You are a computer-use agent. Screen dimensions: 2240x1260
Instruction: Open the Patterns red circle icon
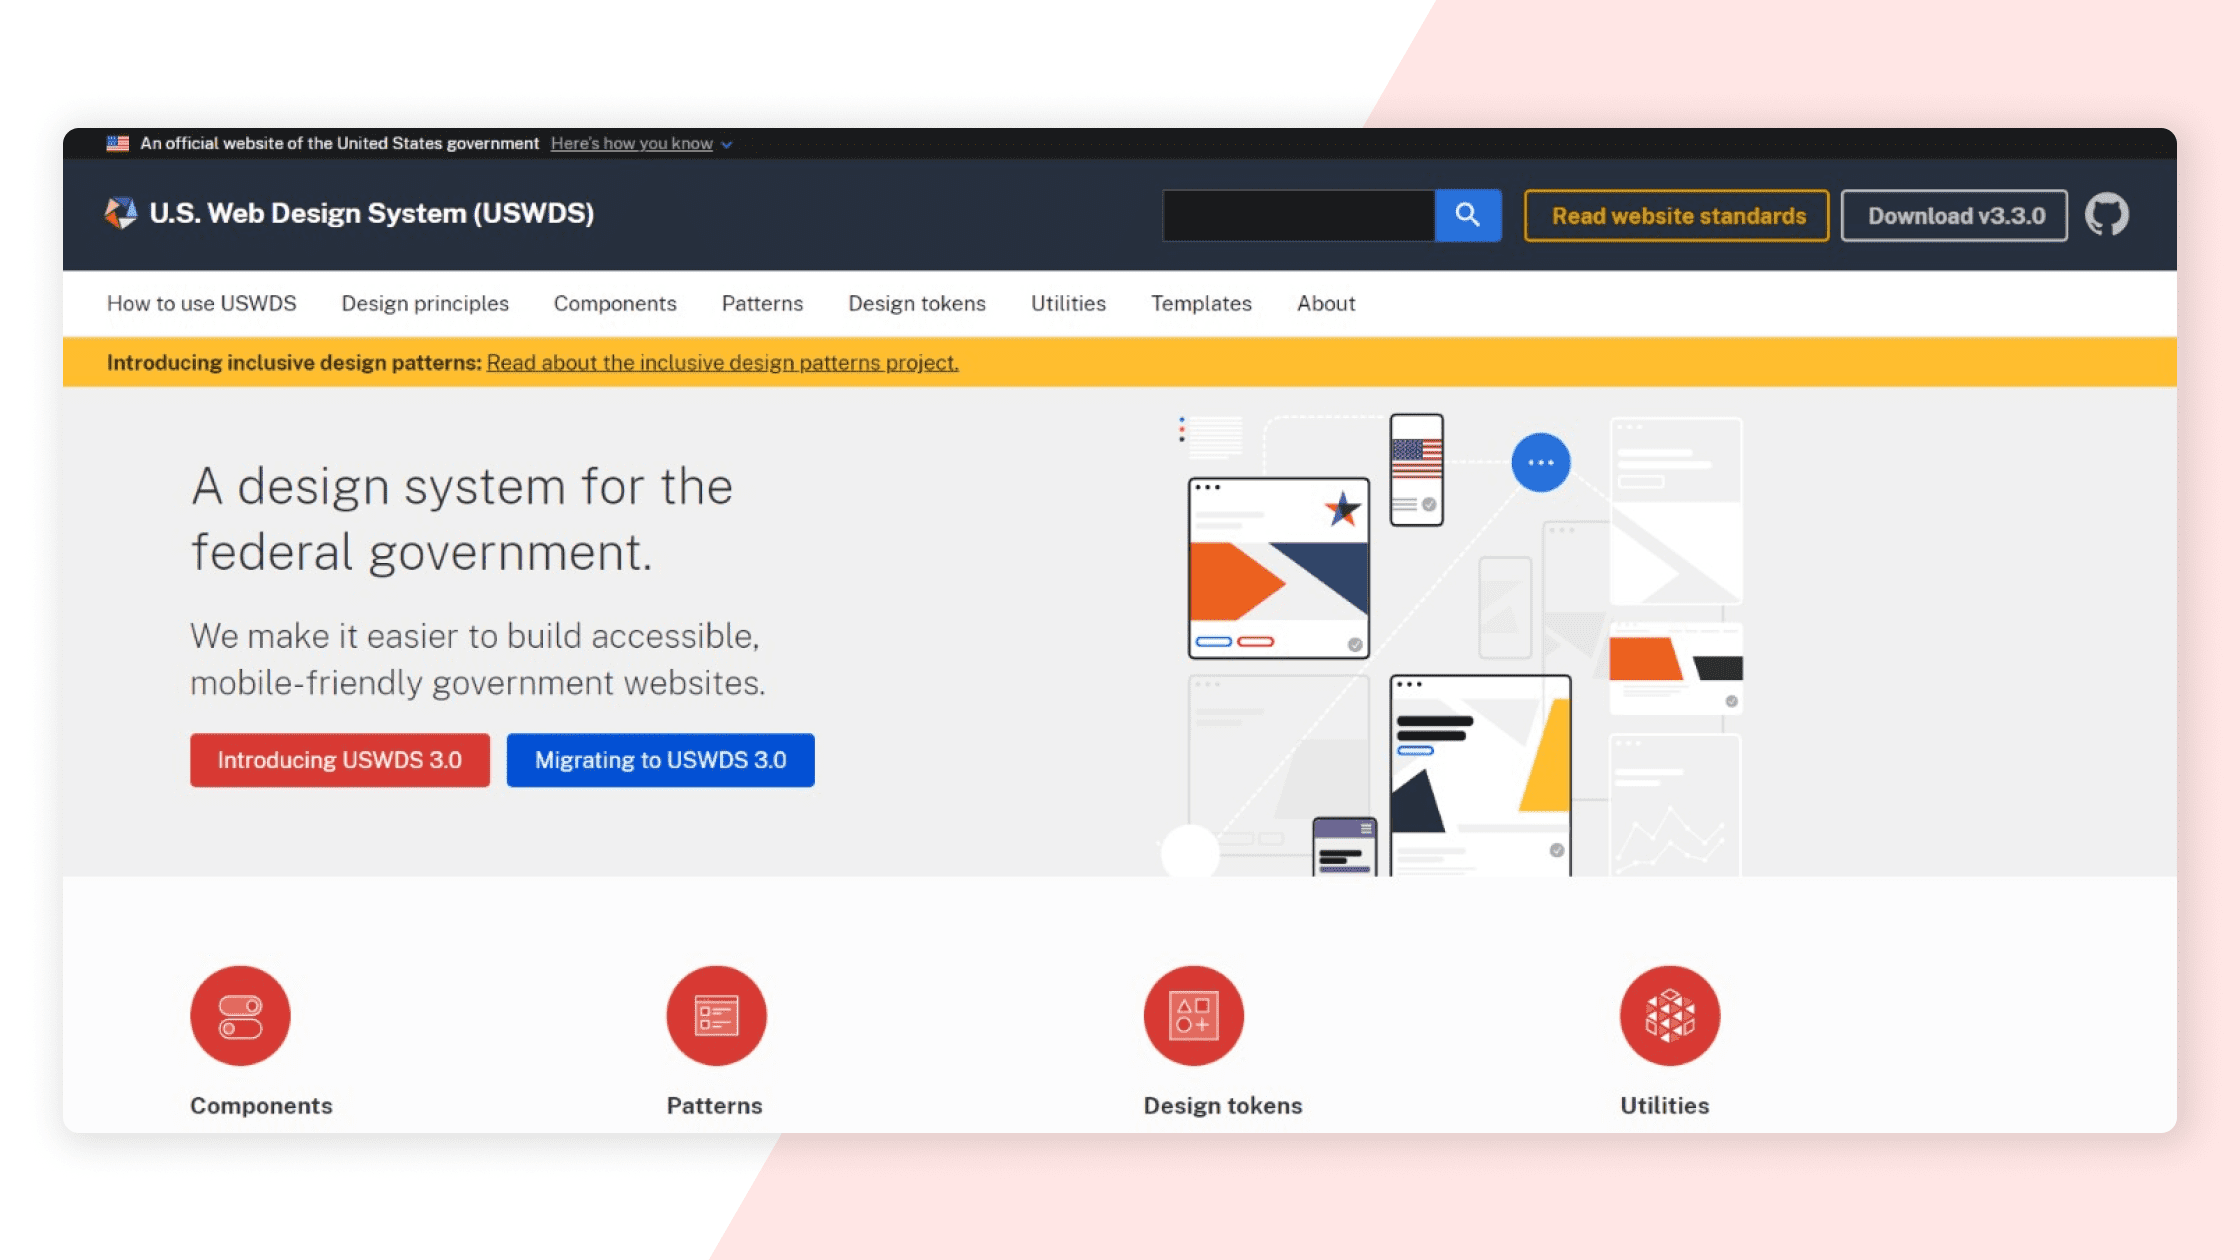pos(716,1016)
